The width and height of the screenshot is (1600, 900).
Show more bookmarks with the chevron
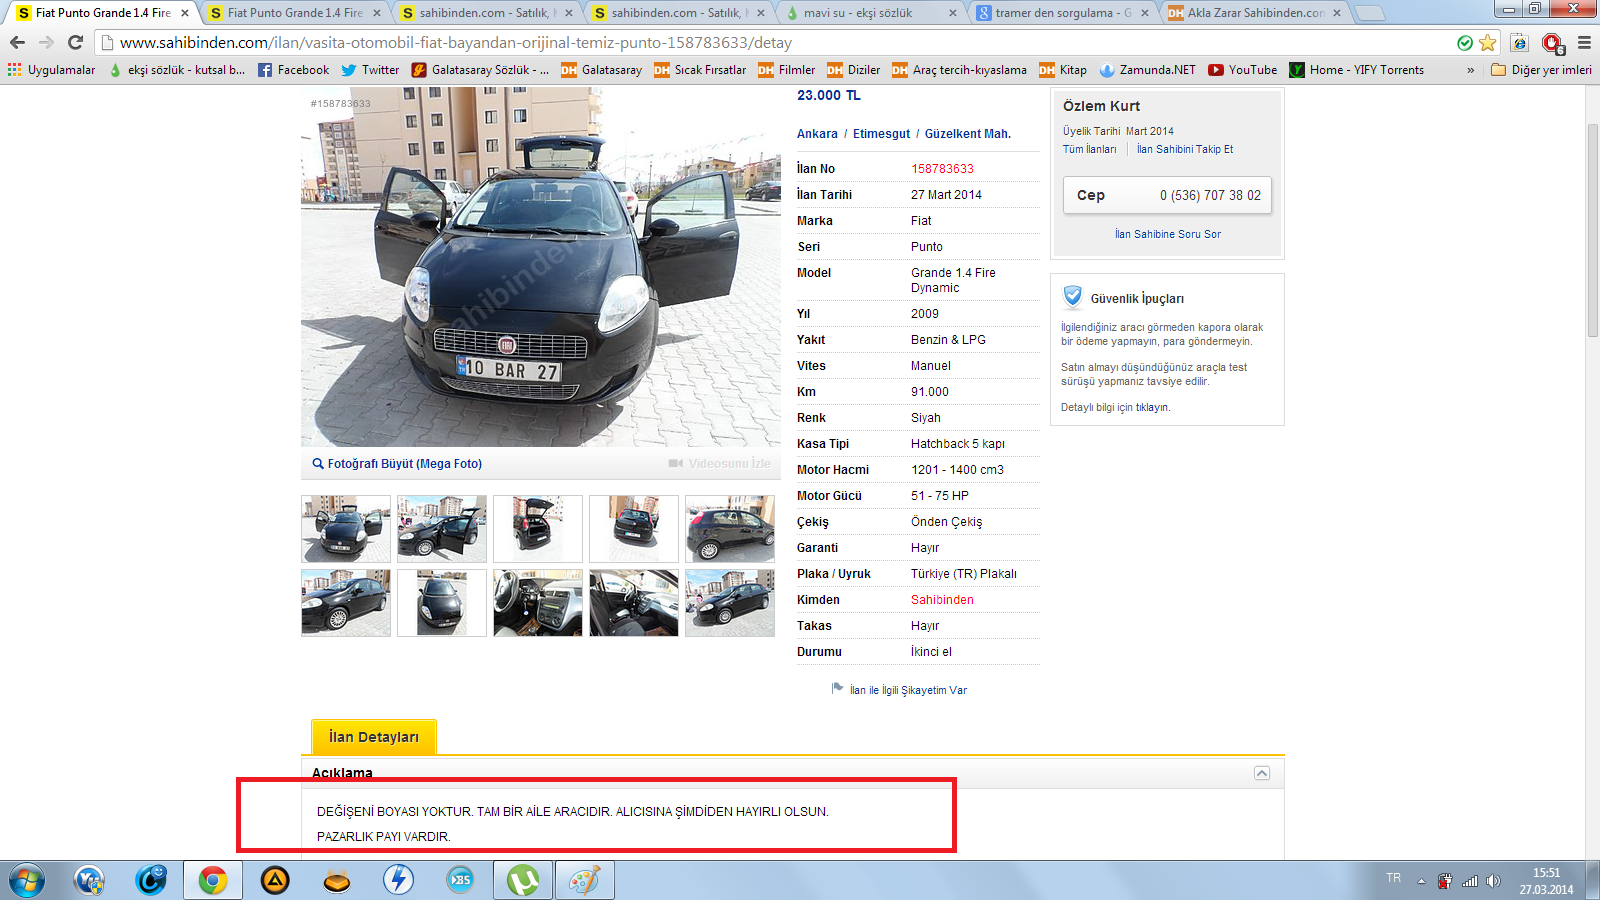pos(1470,70)
